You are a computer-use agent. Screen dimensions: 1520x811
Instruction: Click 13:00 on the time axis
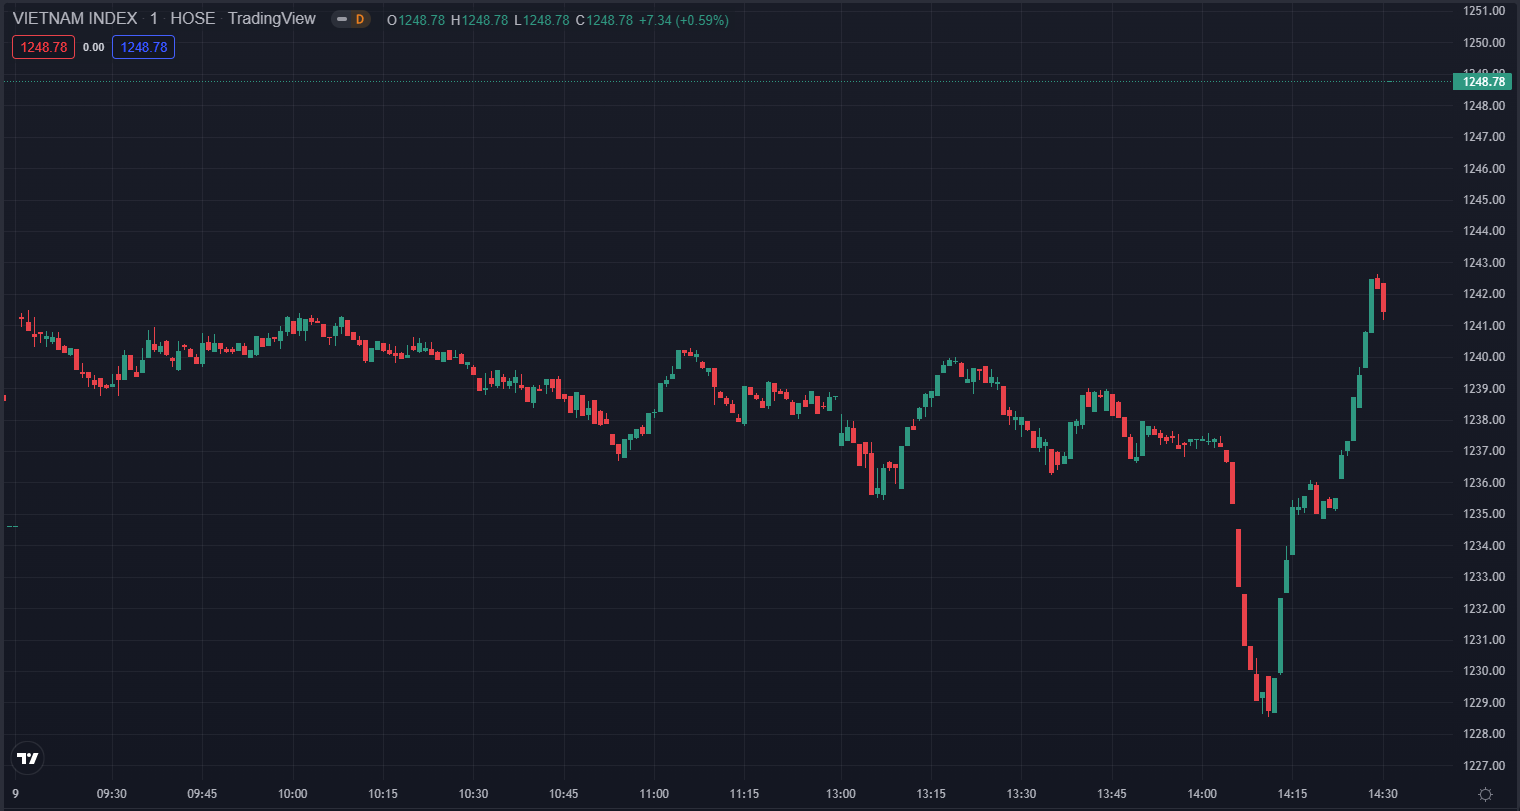(841, 794)
